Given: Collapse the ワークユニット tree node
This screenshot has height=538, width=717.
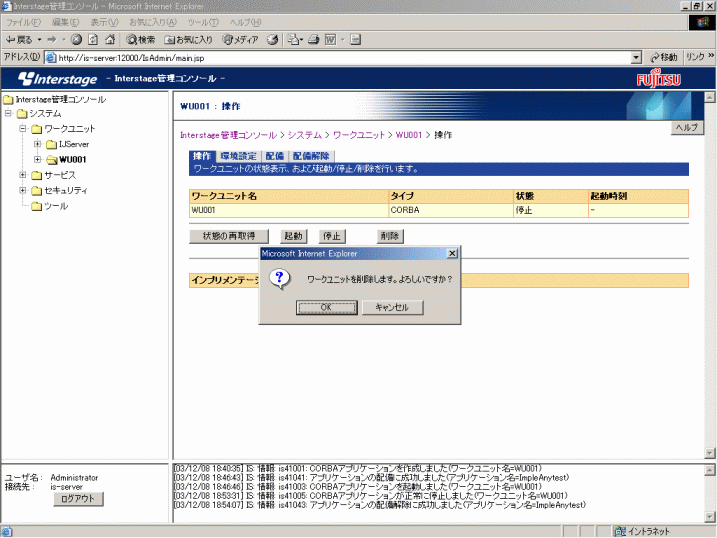Looking at the screenshot, I should pos(22,128).
